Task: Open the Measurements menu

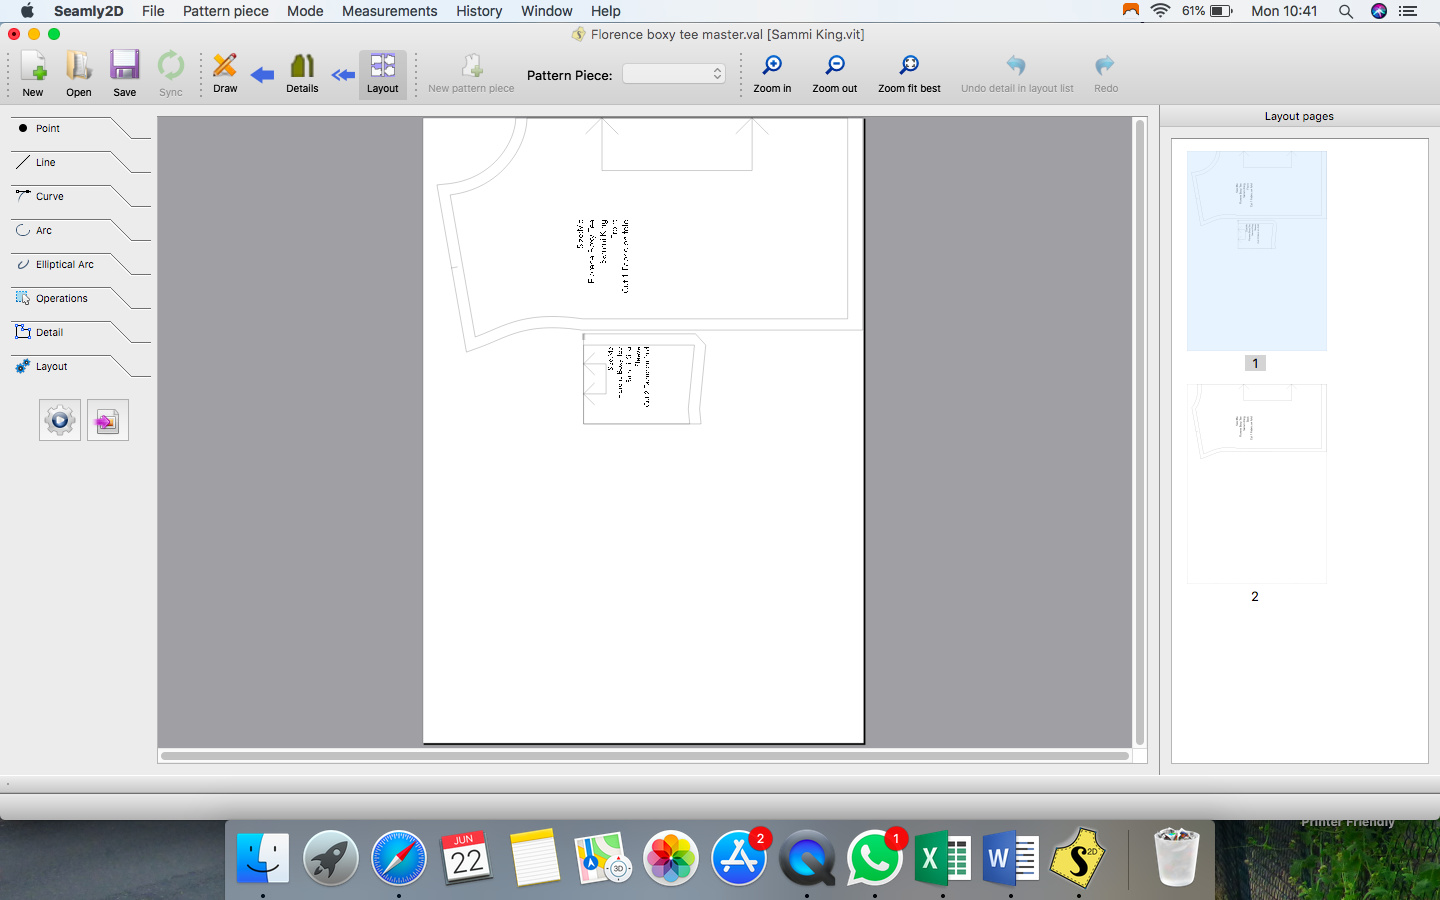Action: click(389, 11)
